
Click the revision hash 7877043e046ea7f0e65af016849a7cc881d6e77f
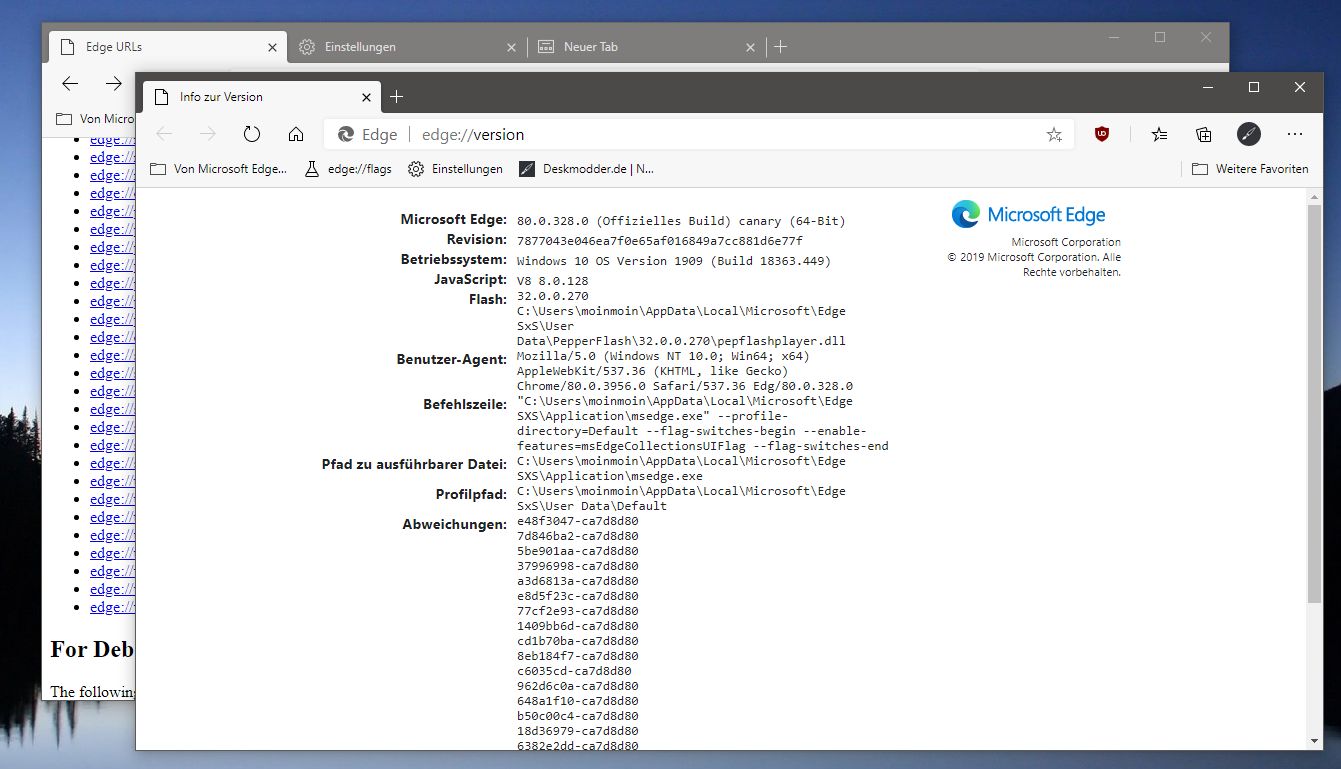[x=660, y=241]
